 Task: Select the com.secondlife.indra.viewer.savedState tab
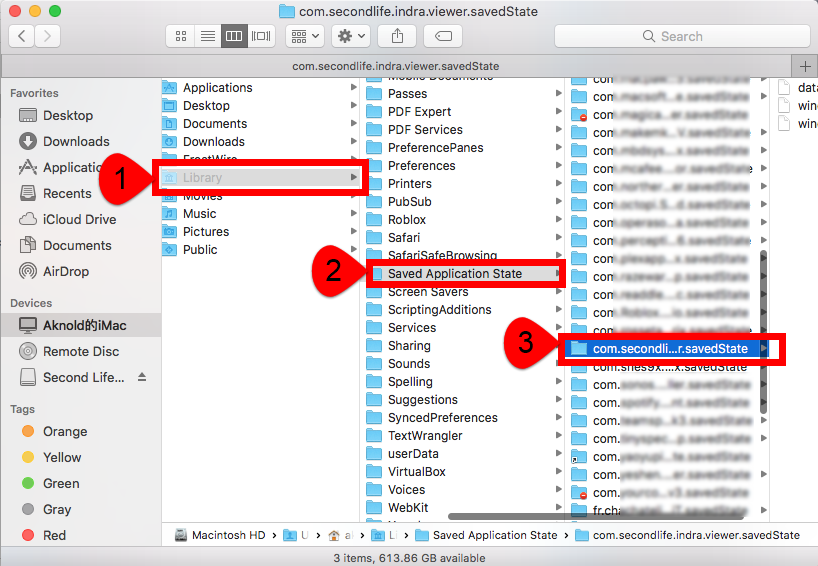395,66
